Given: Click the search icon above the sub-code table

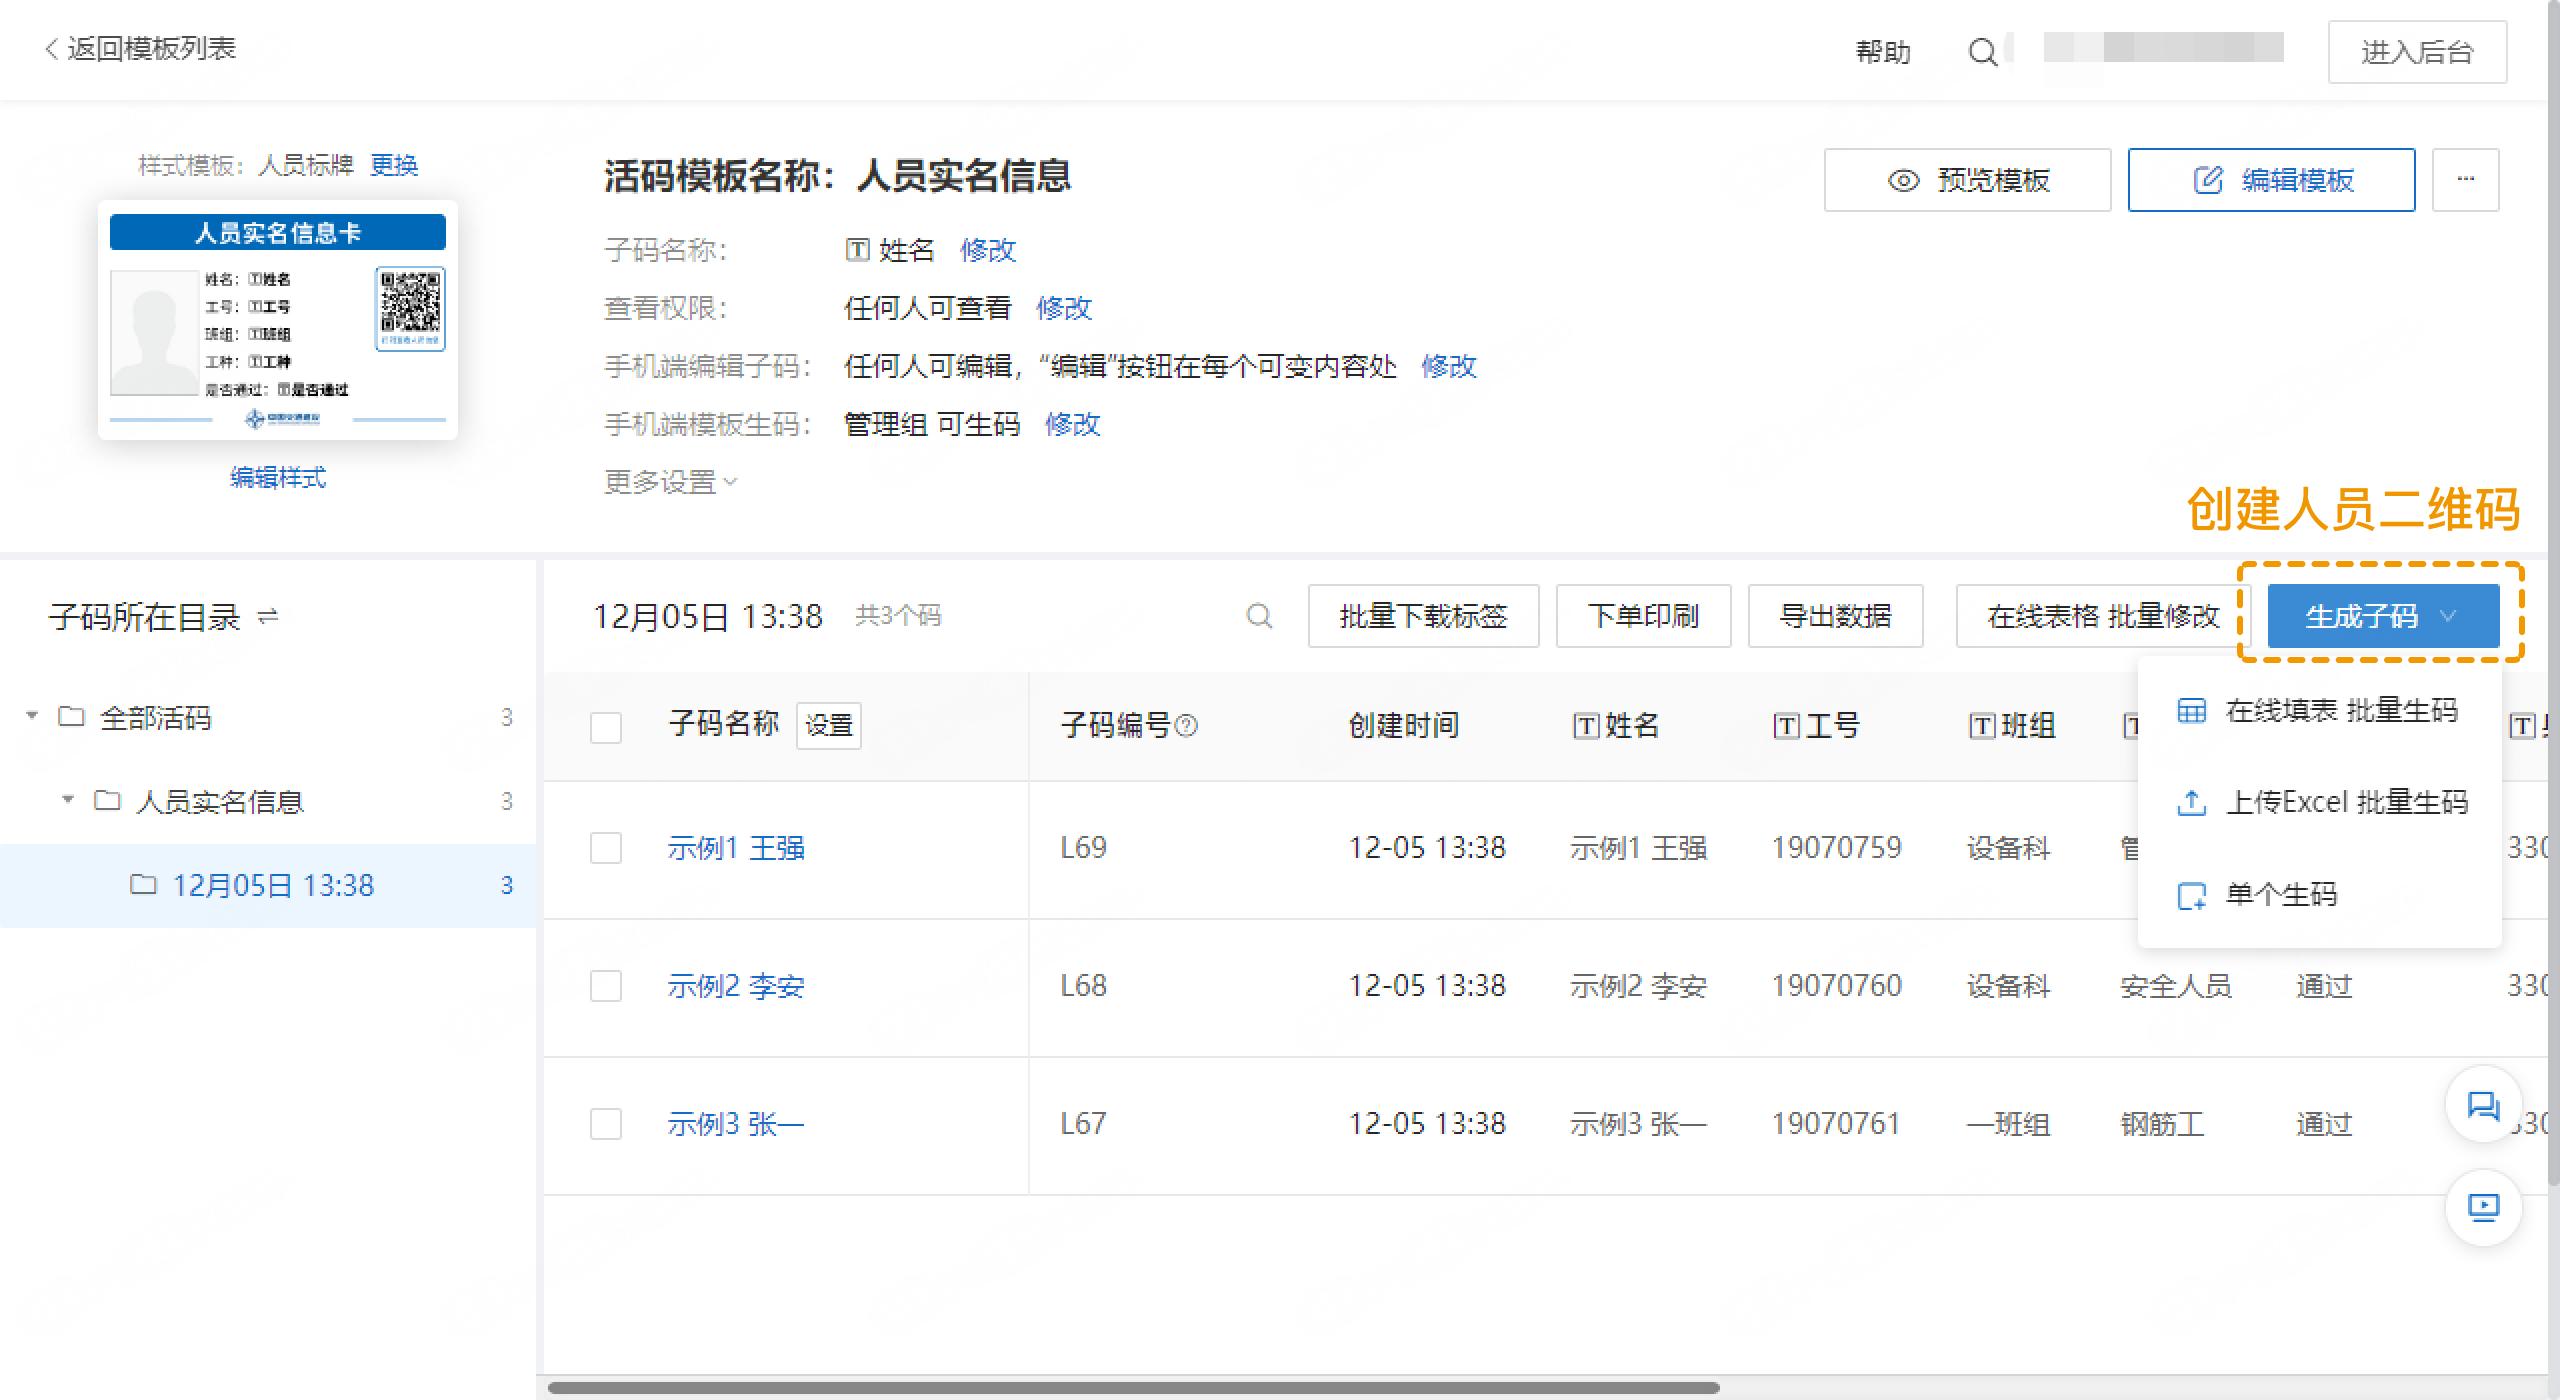Looking at the screenshot, I should (x=1260, y=616).
